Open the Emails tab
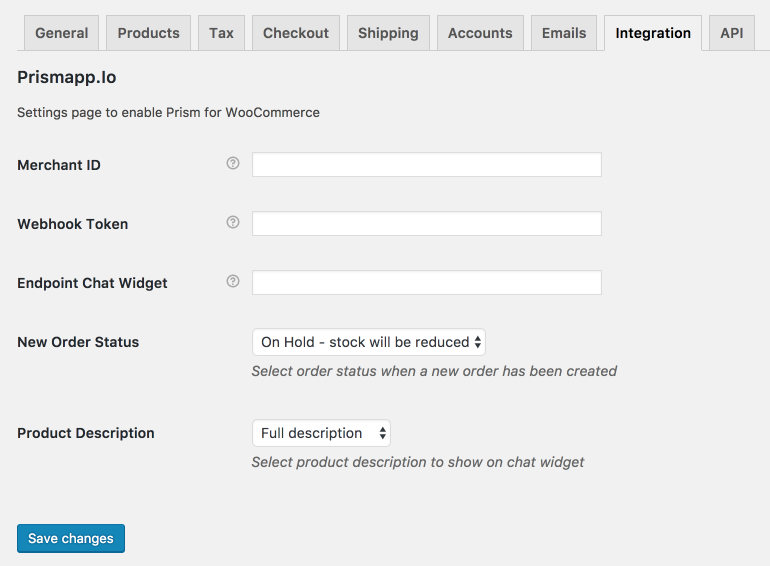This screenshot has height=566, width=770. point(564,33)
